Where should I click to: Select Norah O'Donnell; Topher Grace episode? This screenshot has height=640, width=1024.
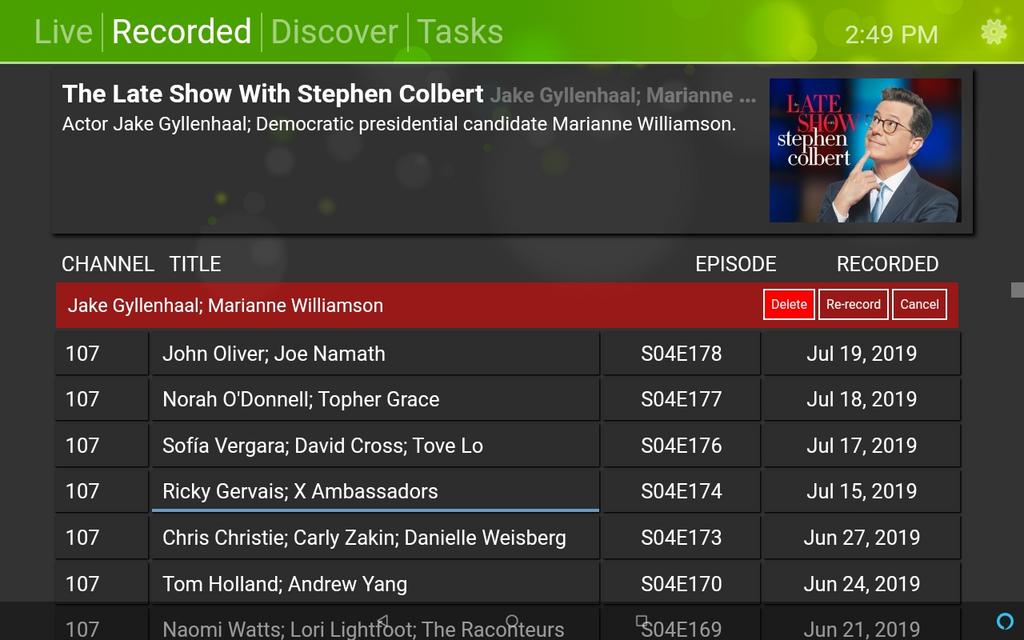point(375,399)
